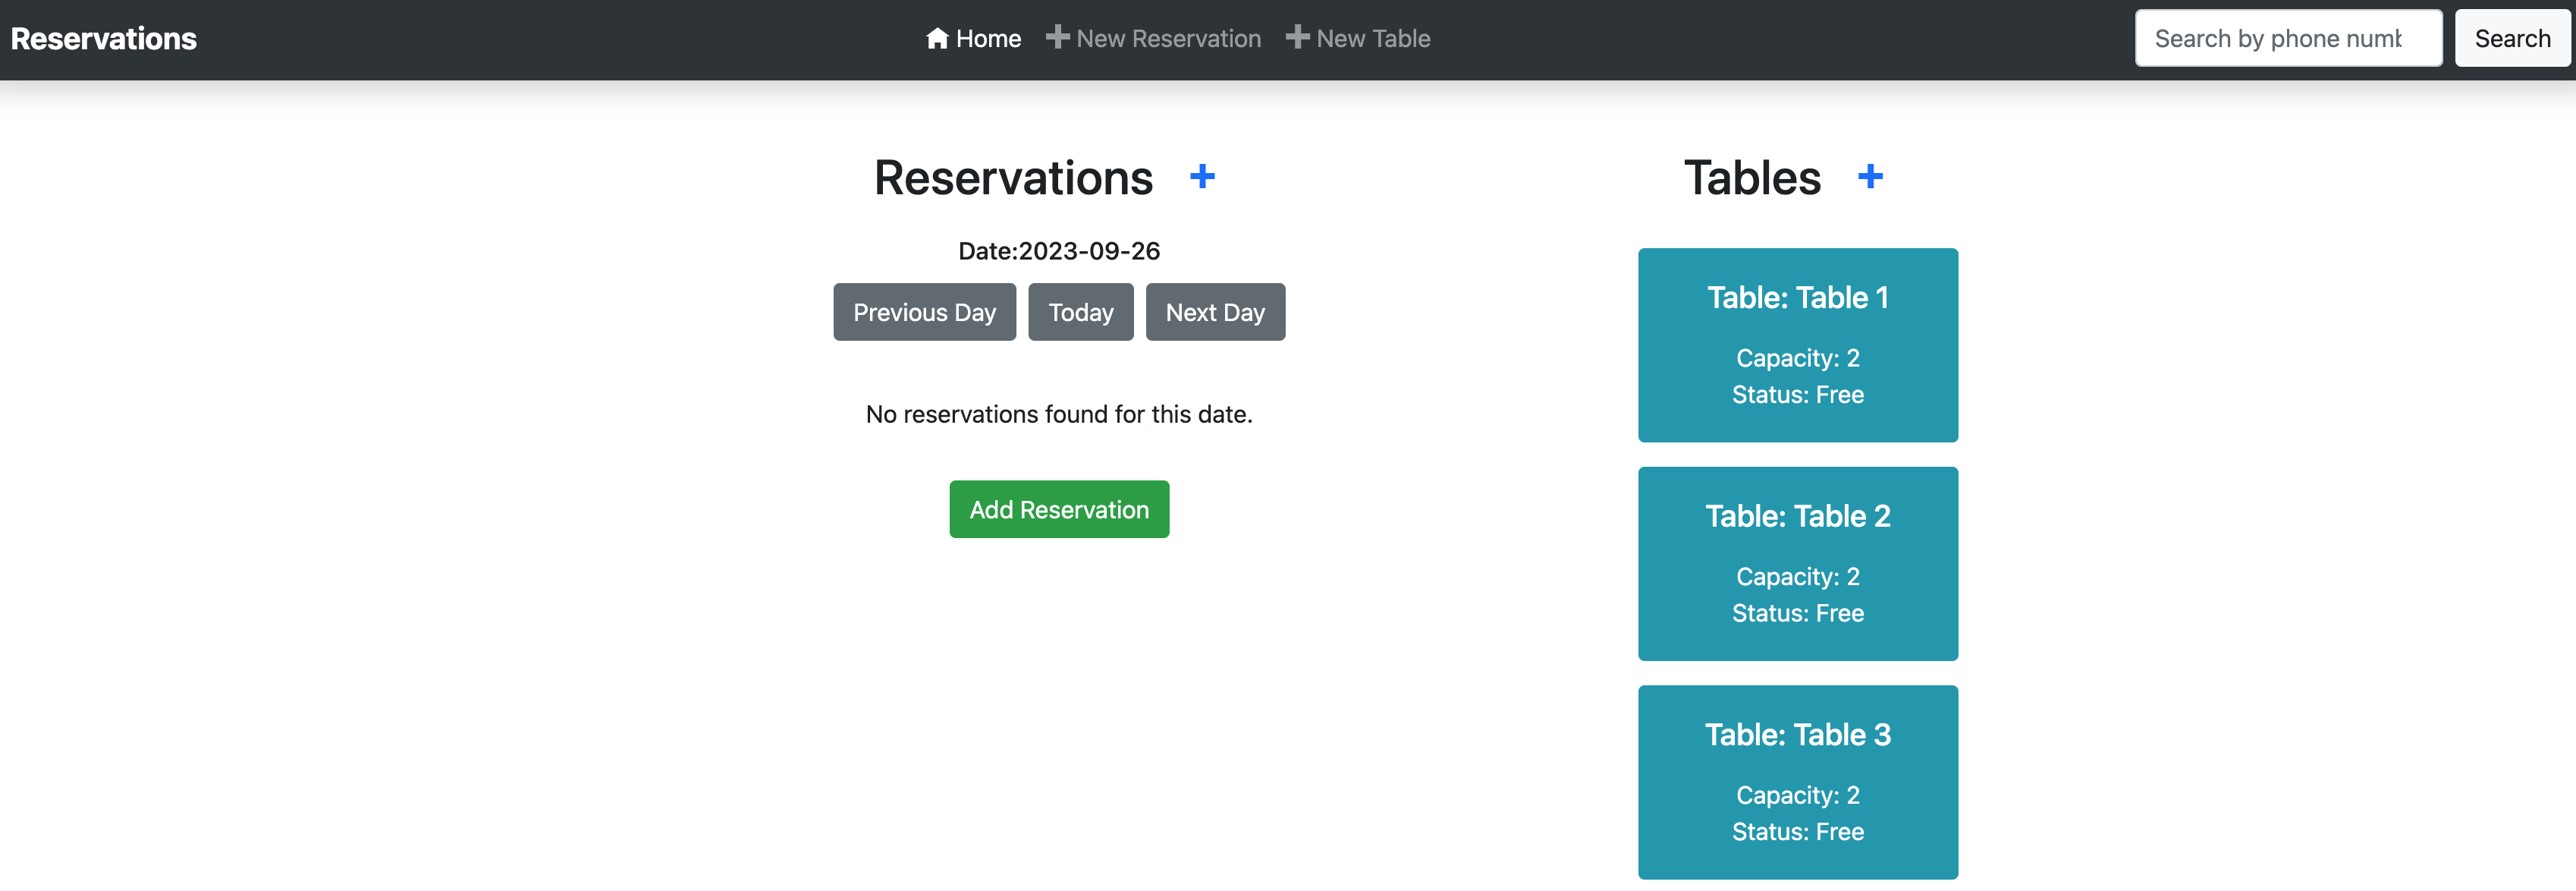Focus the Search by phone number field
The width and height of the screenshot is (2576, 891).
[x=2287, y=39]
